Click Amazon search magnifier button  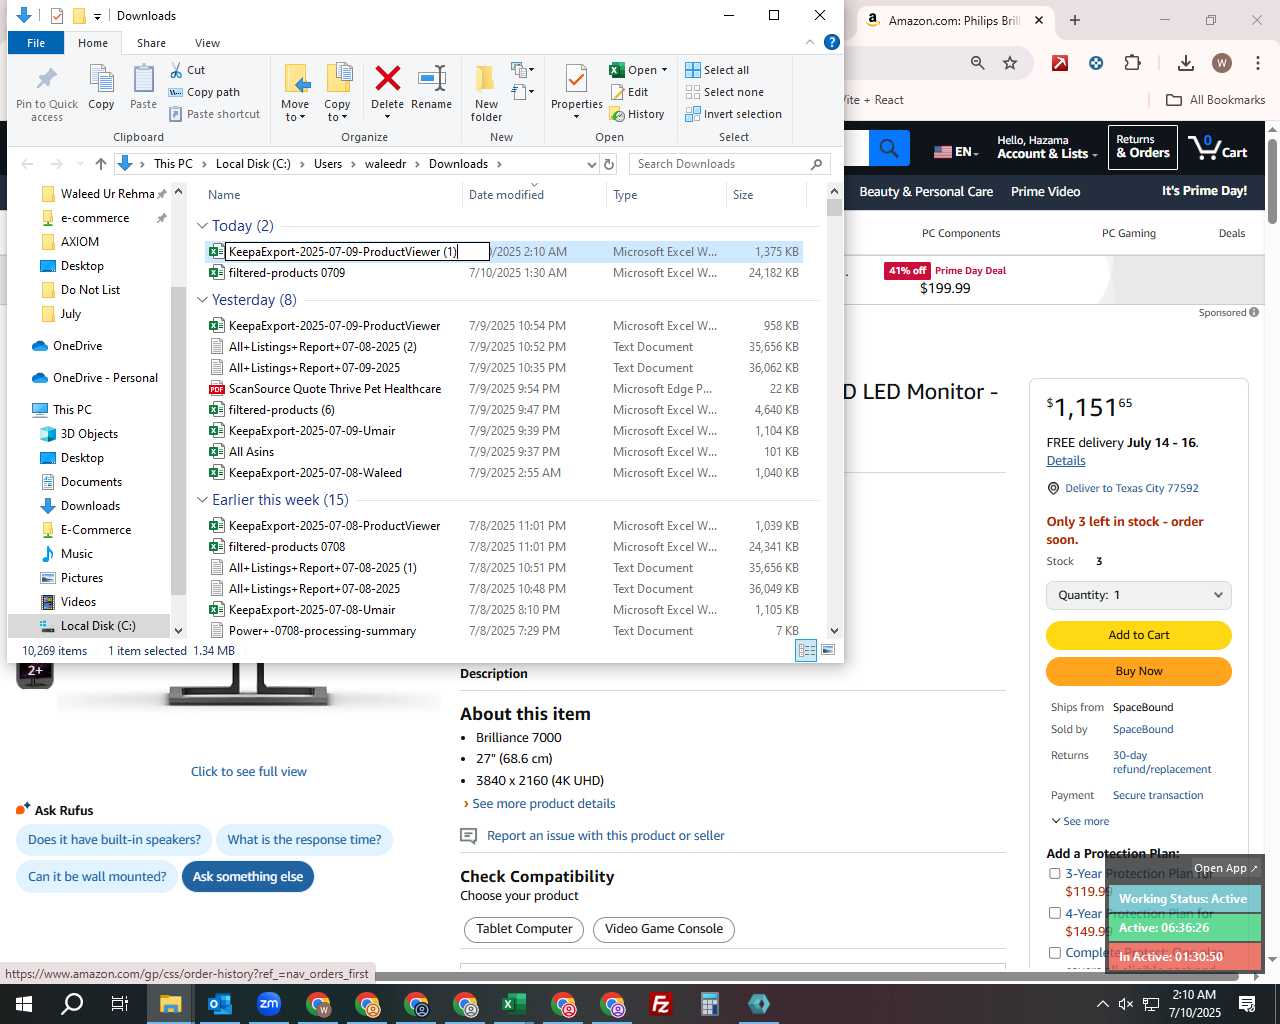coord(889,150)
